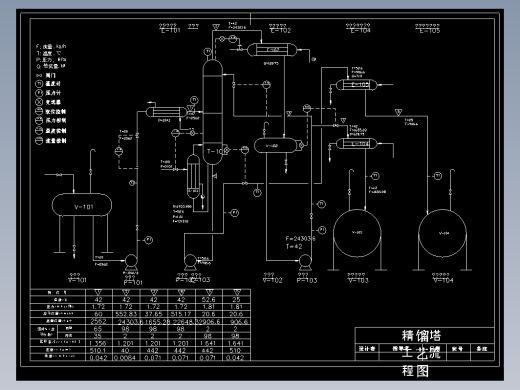Image resolution: width=520 pixels, height=390 pixels.
Task: Select table cell 1.356
Action: (x=98, y=343)
